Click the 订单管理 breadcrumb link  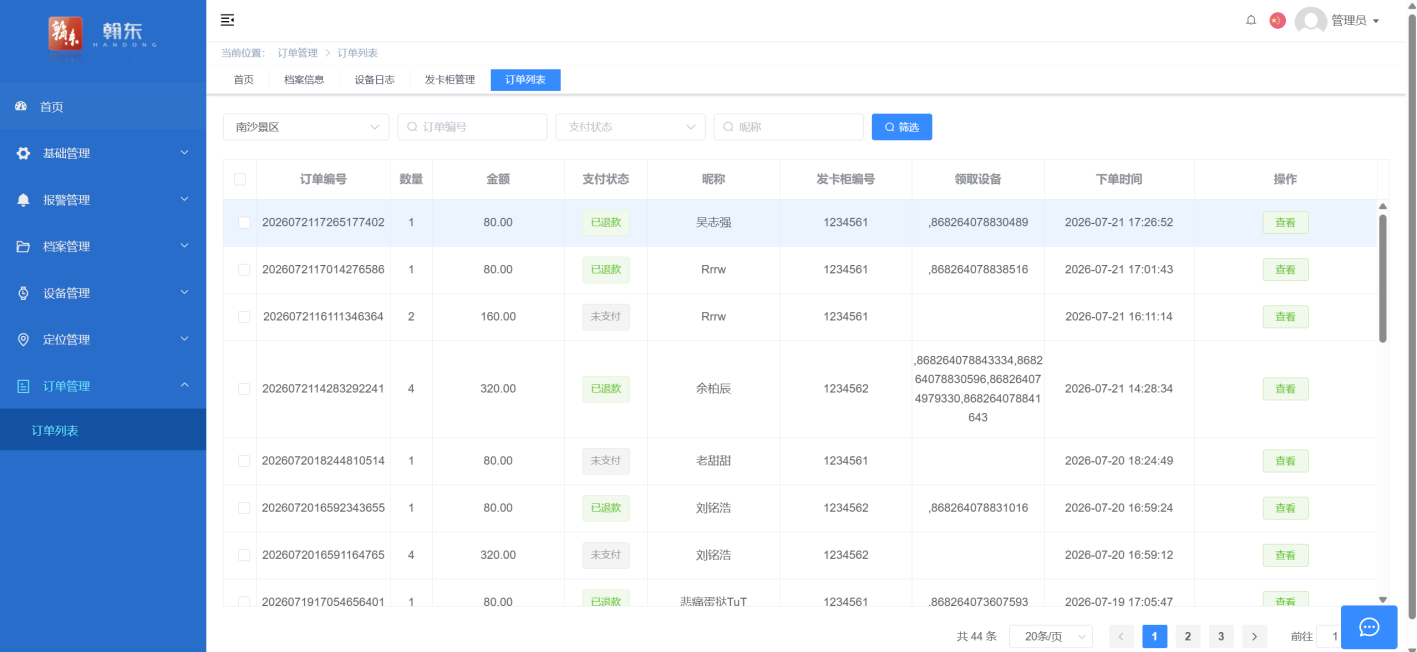[x=297, y=53]
